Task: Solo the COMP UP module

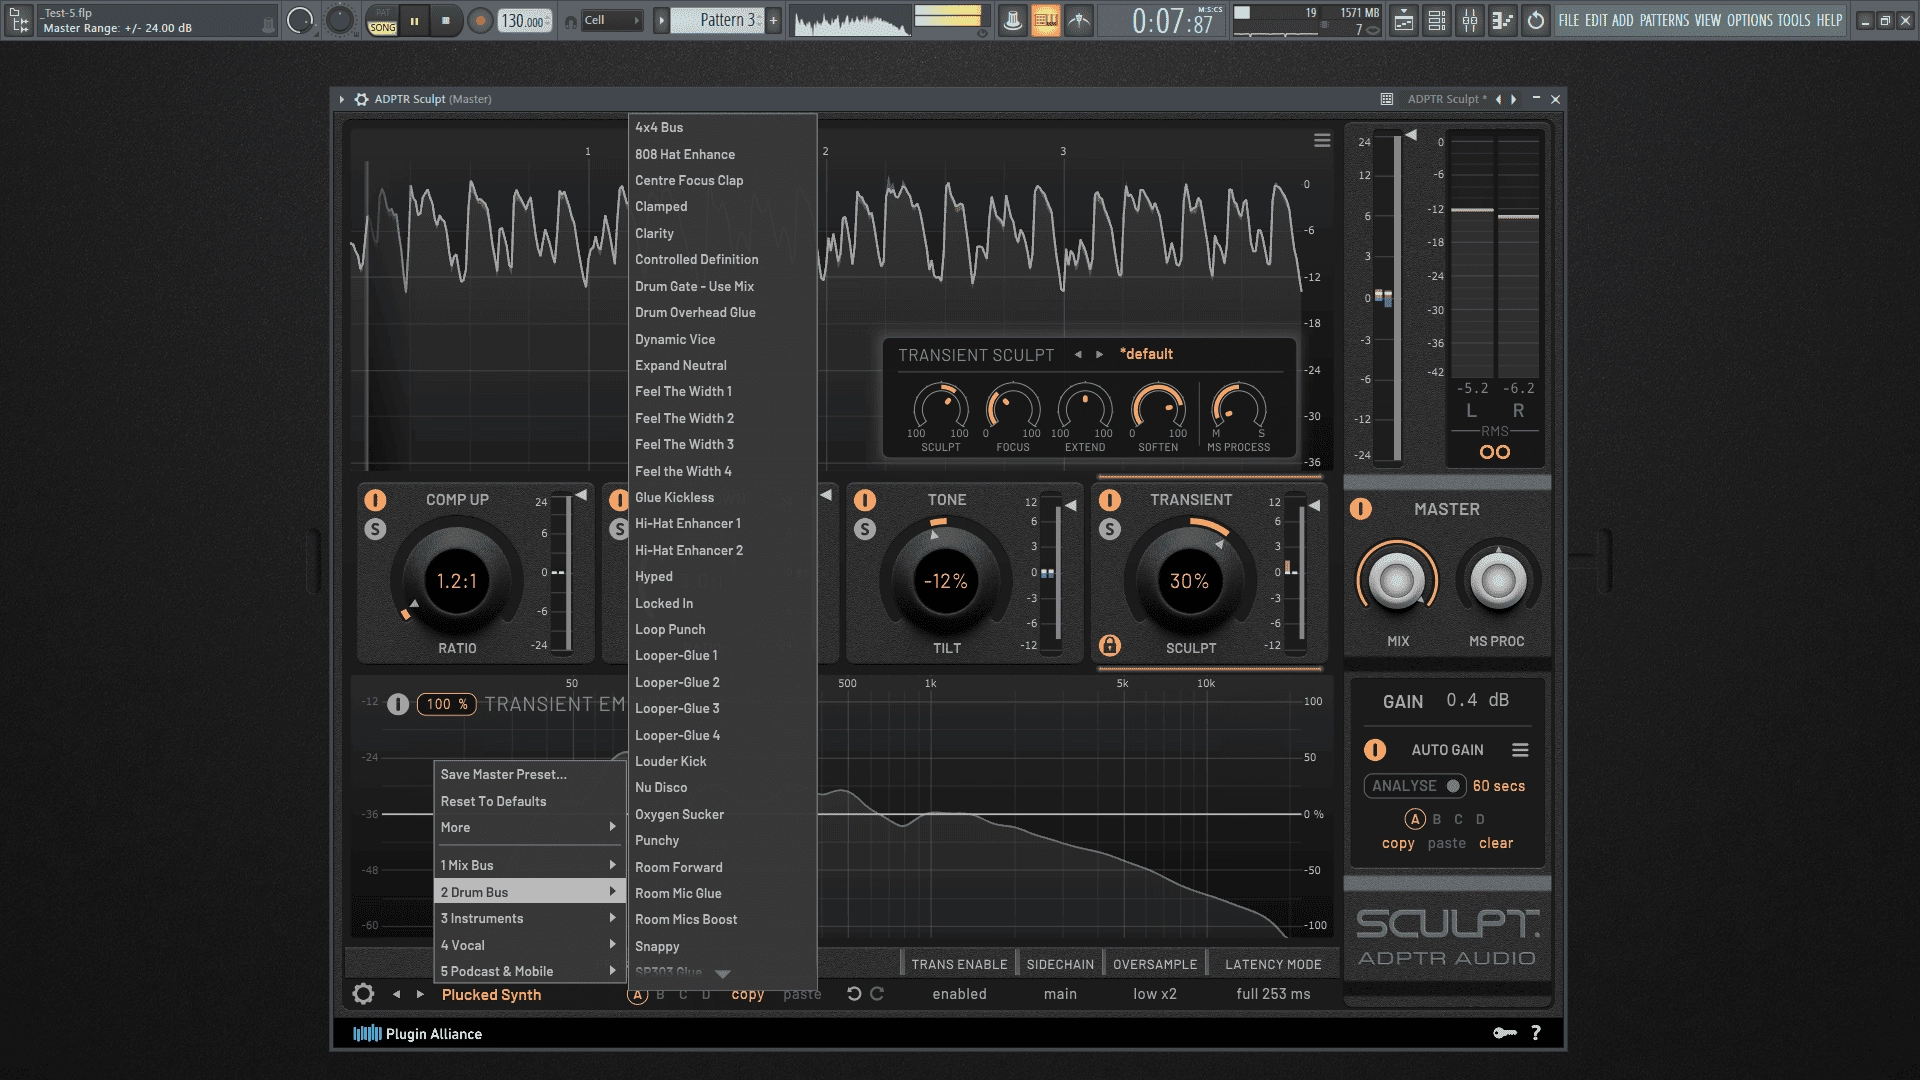Action: (375, 529)
